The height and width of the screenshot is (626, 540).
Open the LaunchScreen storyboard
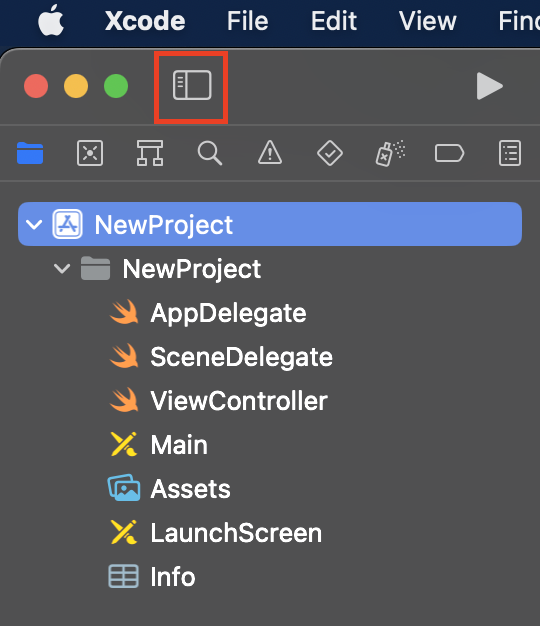(x=236, y=533)
